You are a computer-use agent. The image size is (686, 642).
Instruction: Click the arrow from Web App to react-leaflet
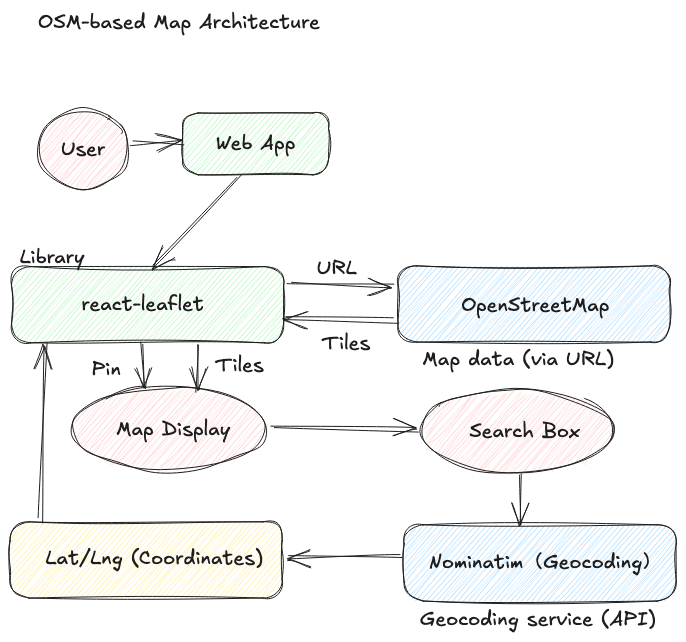coord(196,222)
